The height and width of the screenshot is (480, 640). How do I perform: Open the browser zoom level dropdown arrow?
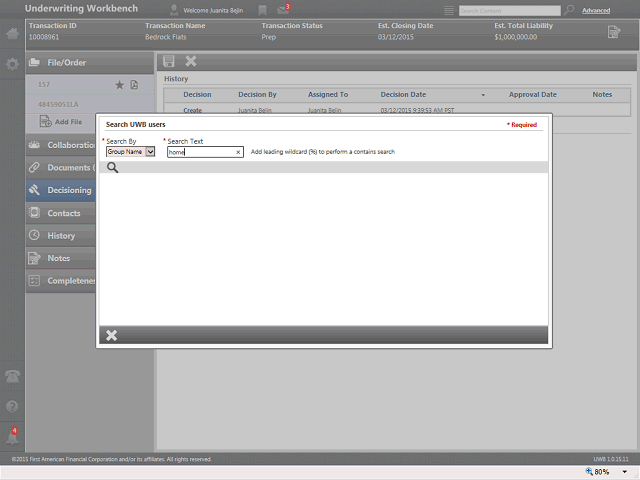point(624,472)
